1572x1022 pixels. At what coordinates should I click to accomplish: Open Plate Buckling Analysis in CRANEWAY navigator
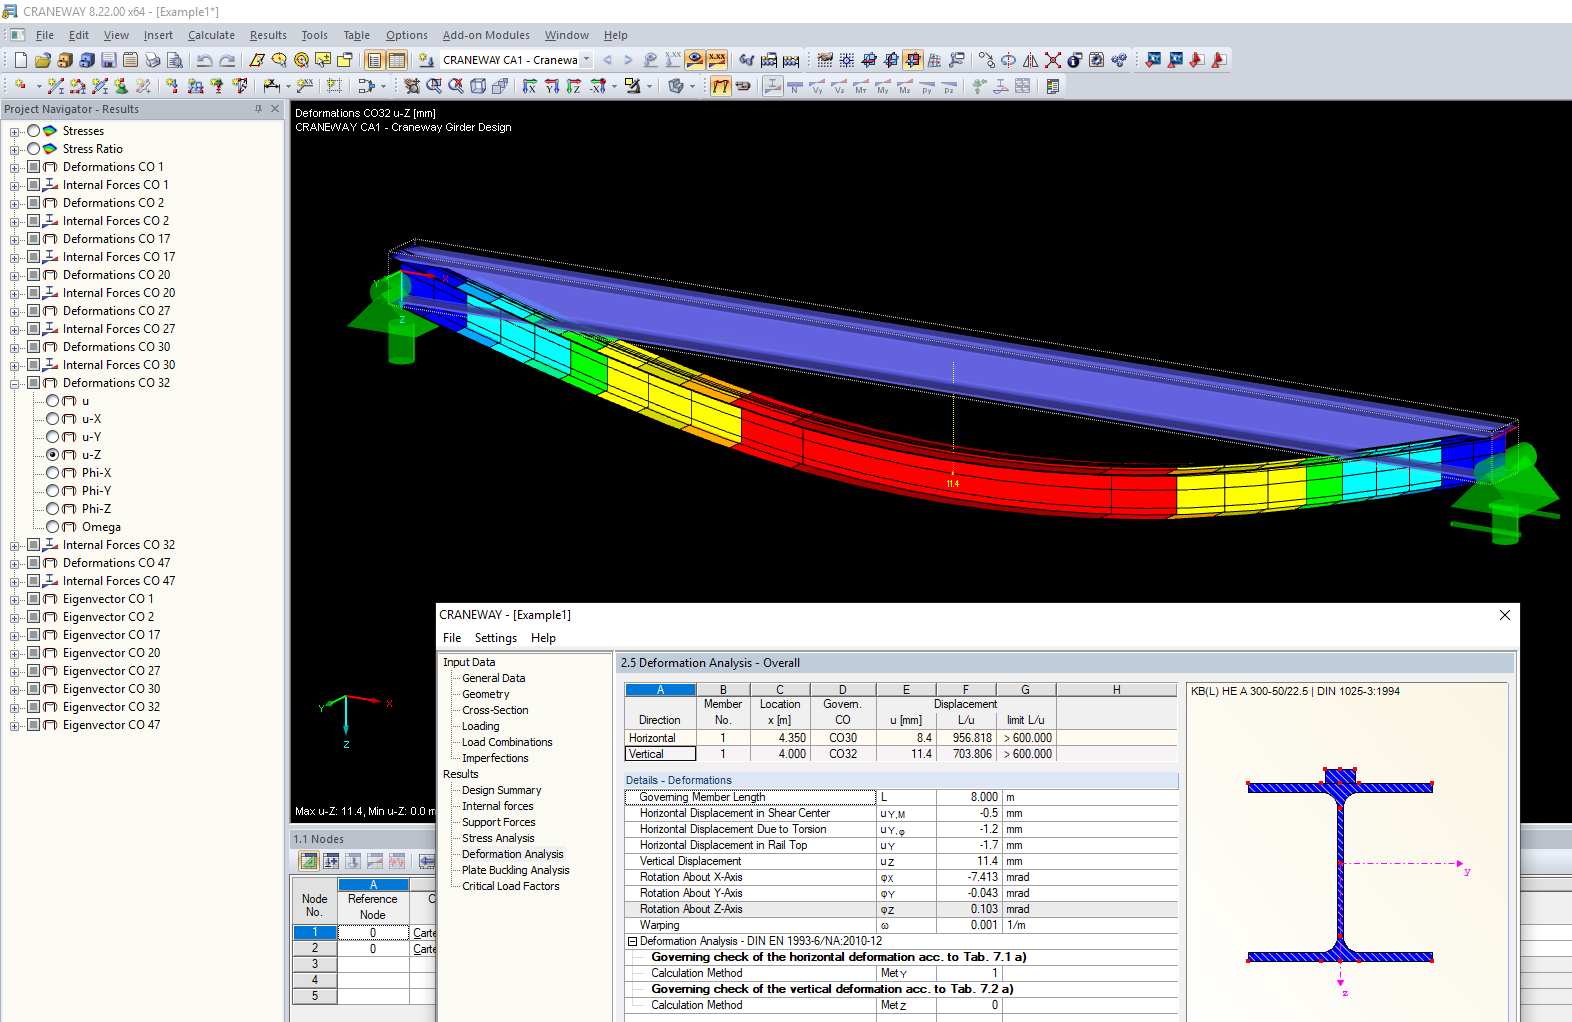tap(515, 870)
